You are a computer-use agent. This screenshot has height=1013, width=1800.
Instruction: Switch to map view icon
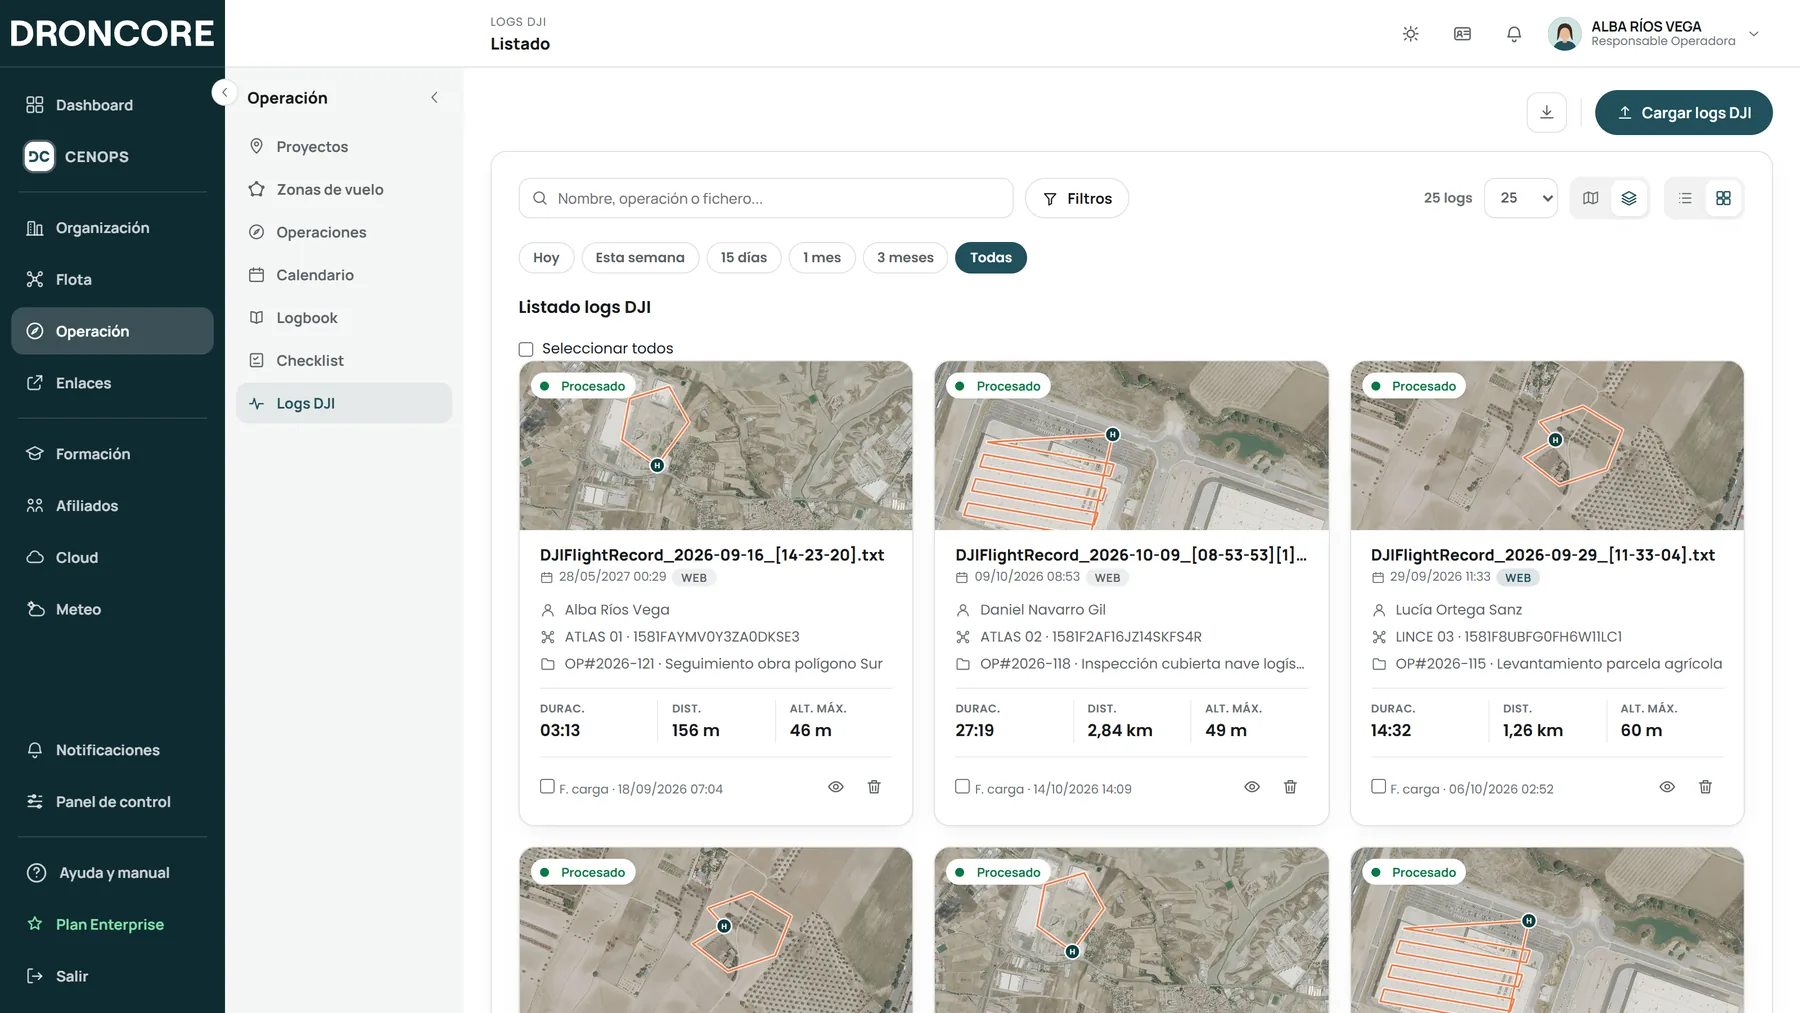1590,198
